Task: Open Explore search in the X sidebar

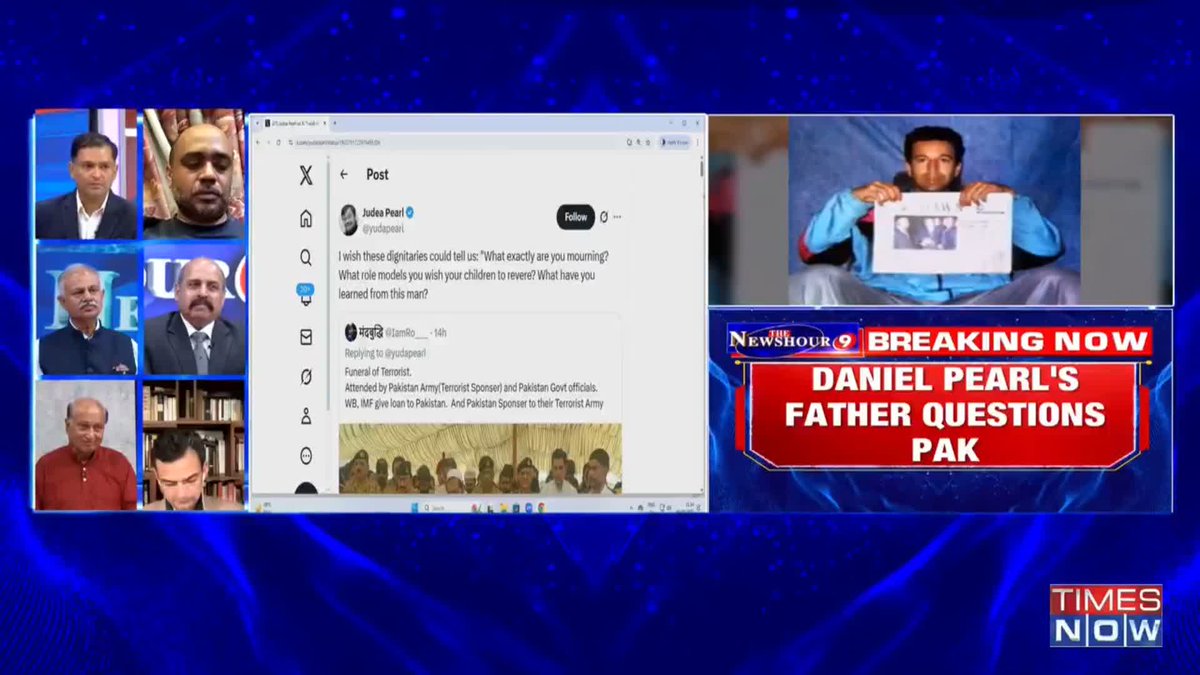Action: pos(306,257)
